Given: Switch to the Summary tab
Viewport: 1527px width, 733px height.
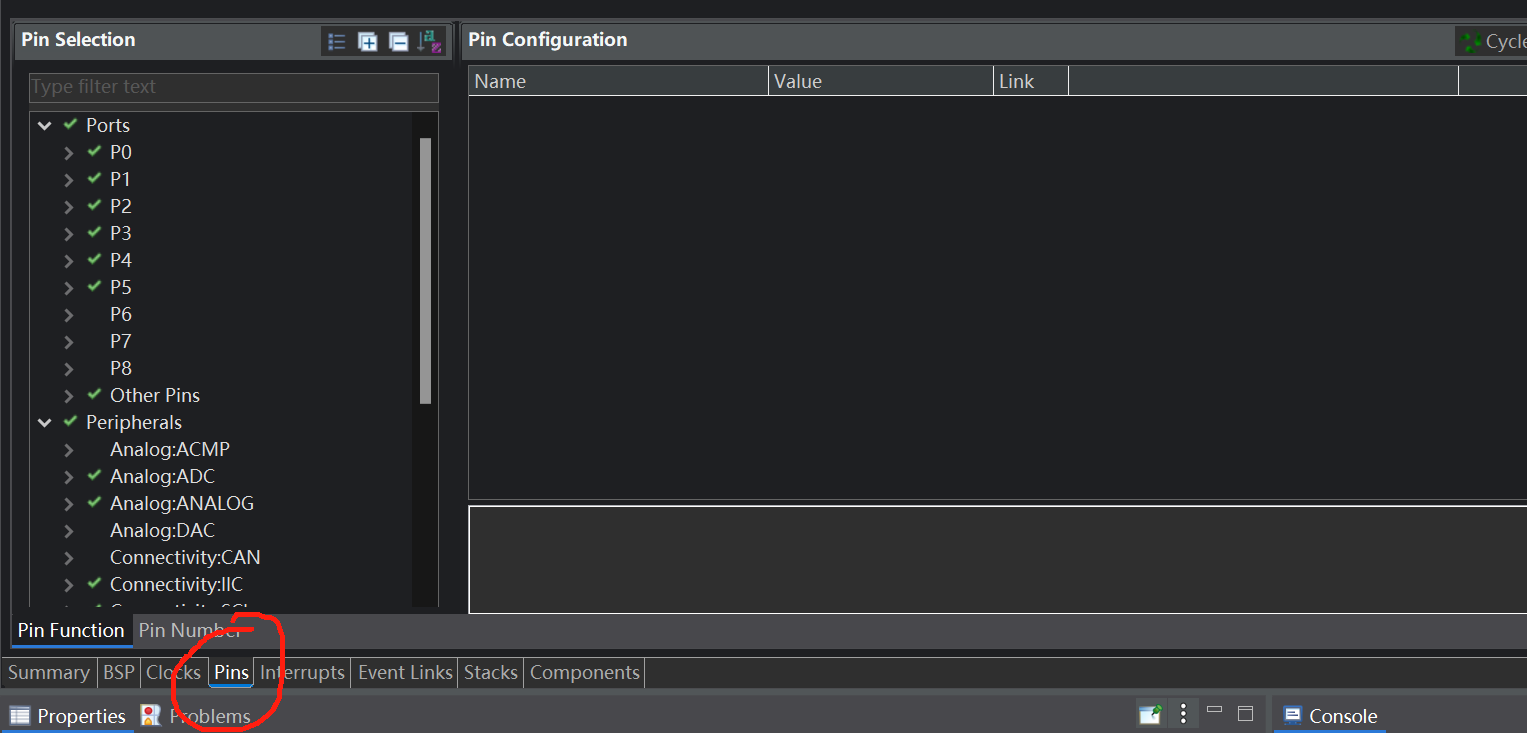Looking at the screenshot, I should (x=48, y=672).
